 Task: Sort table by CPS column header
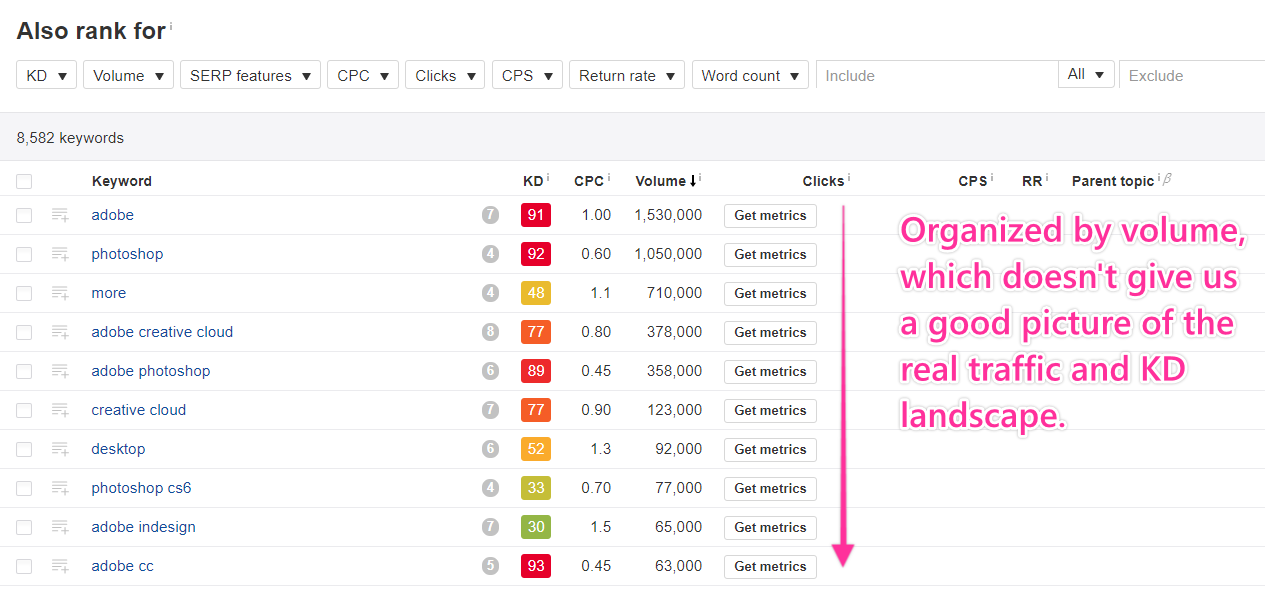973,181
